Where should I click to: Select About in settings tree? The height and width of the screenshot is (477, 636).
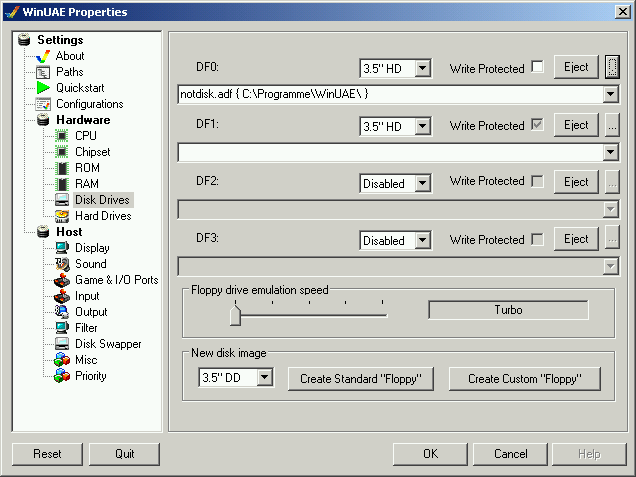tap(70, 56)
